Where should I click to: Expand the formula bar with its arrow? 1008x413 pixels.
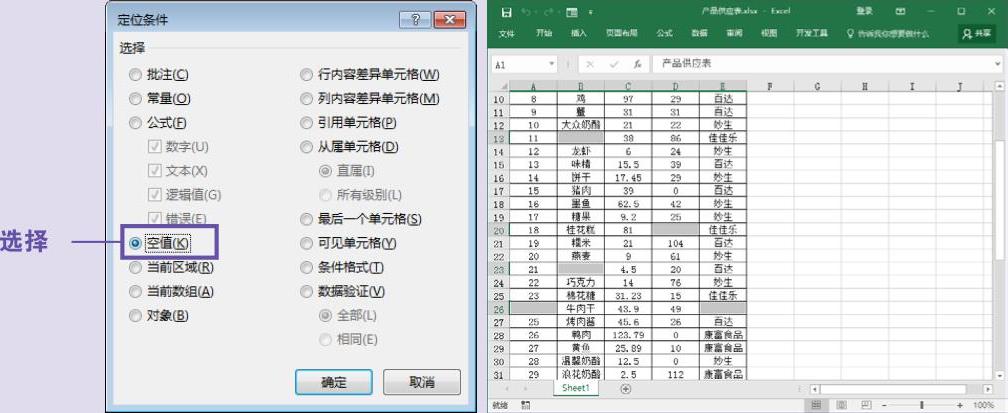(x=998, y=64)
